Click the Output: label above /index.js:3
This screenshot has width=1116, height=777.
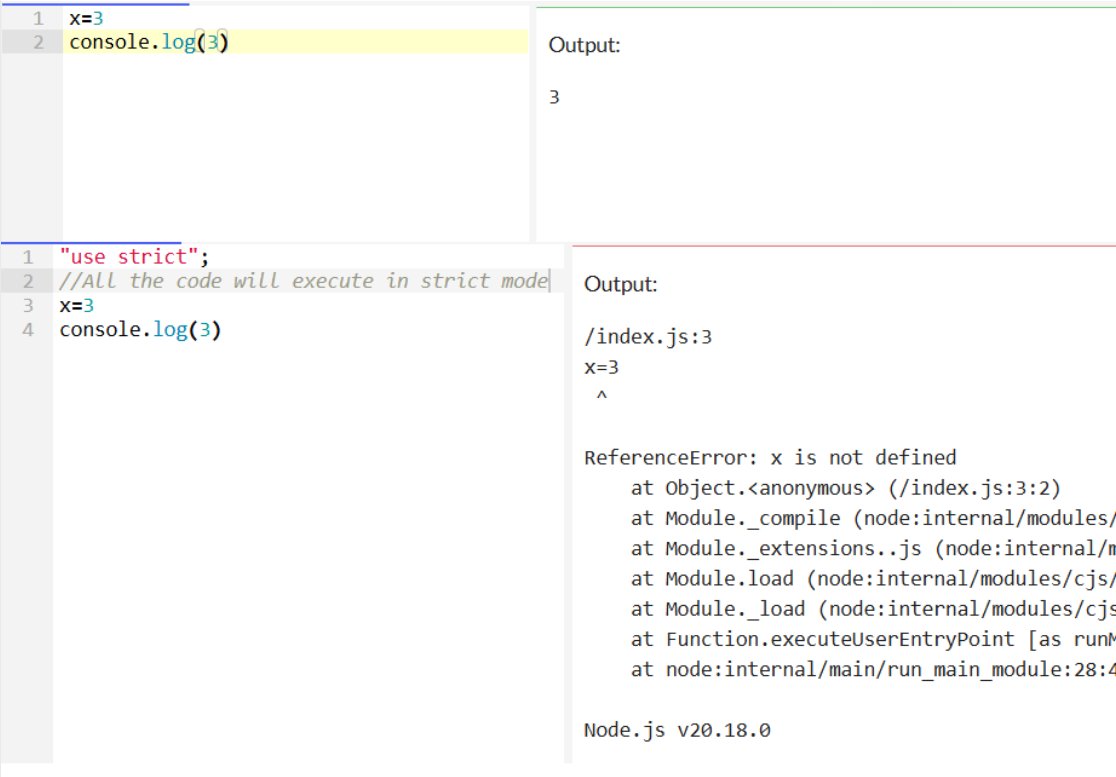tap(621, 284)
